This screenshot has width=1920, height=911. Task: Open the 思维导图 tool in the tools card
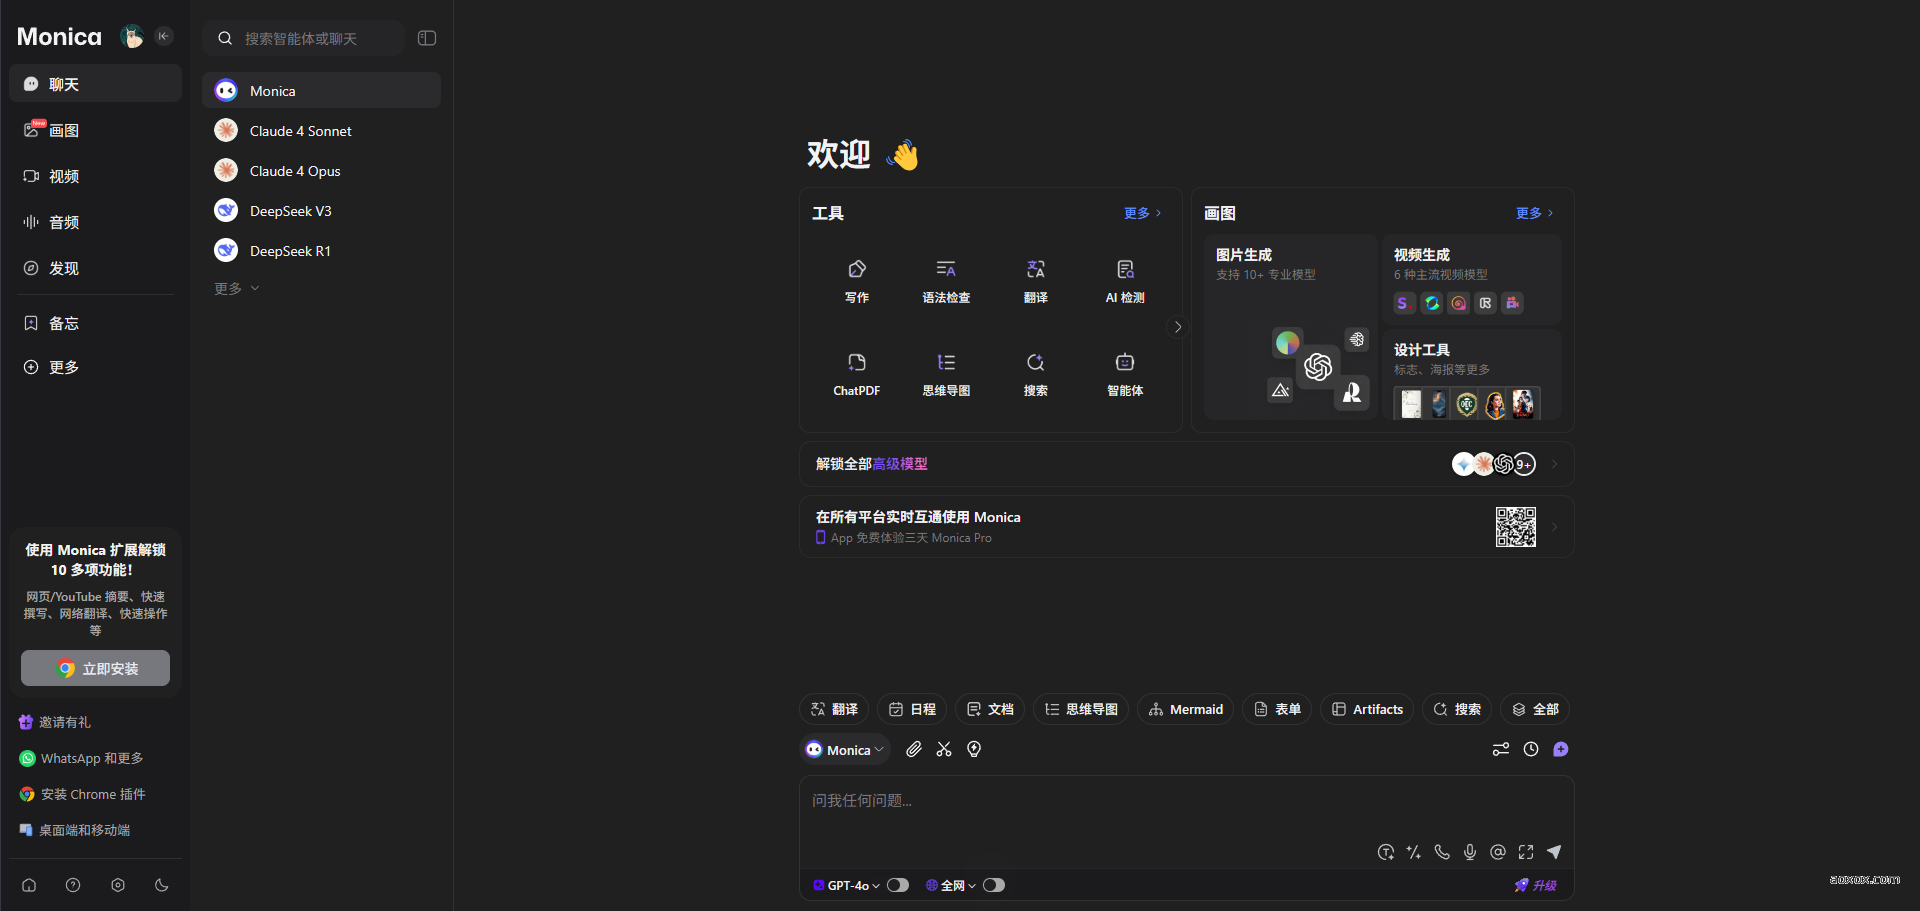(x=946, y=374)
